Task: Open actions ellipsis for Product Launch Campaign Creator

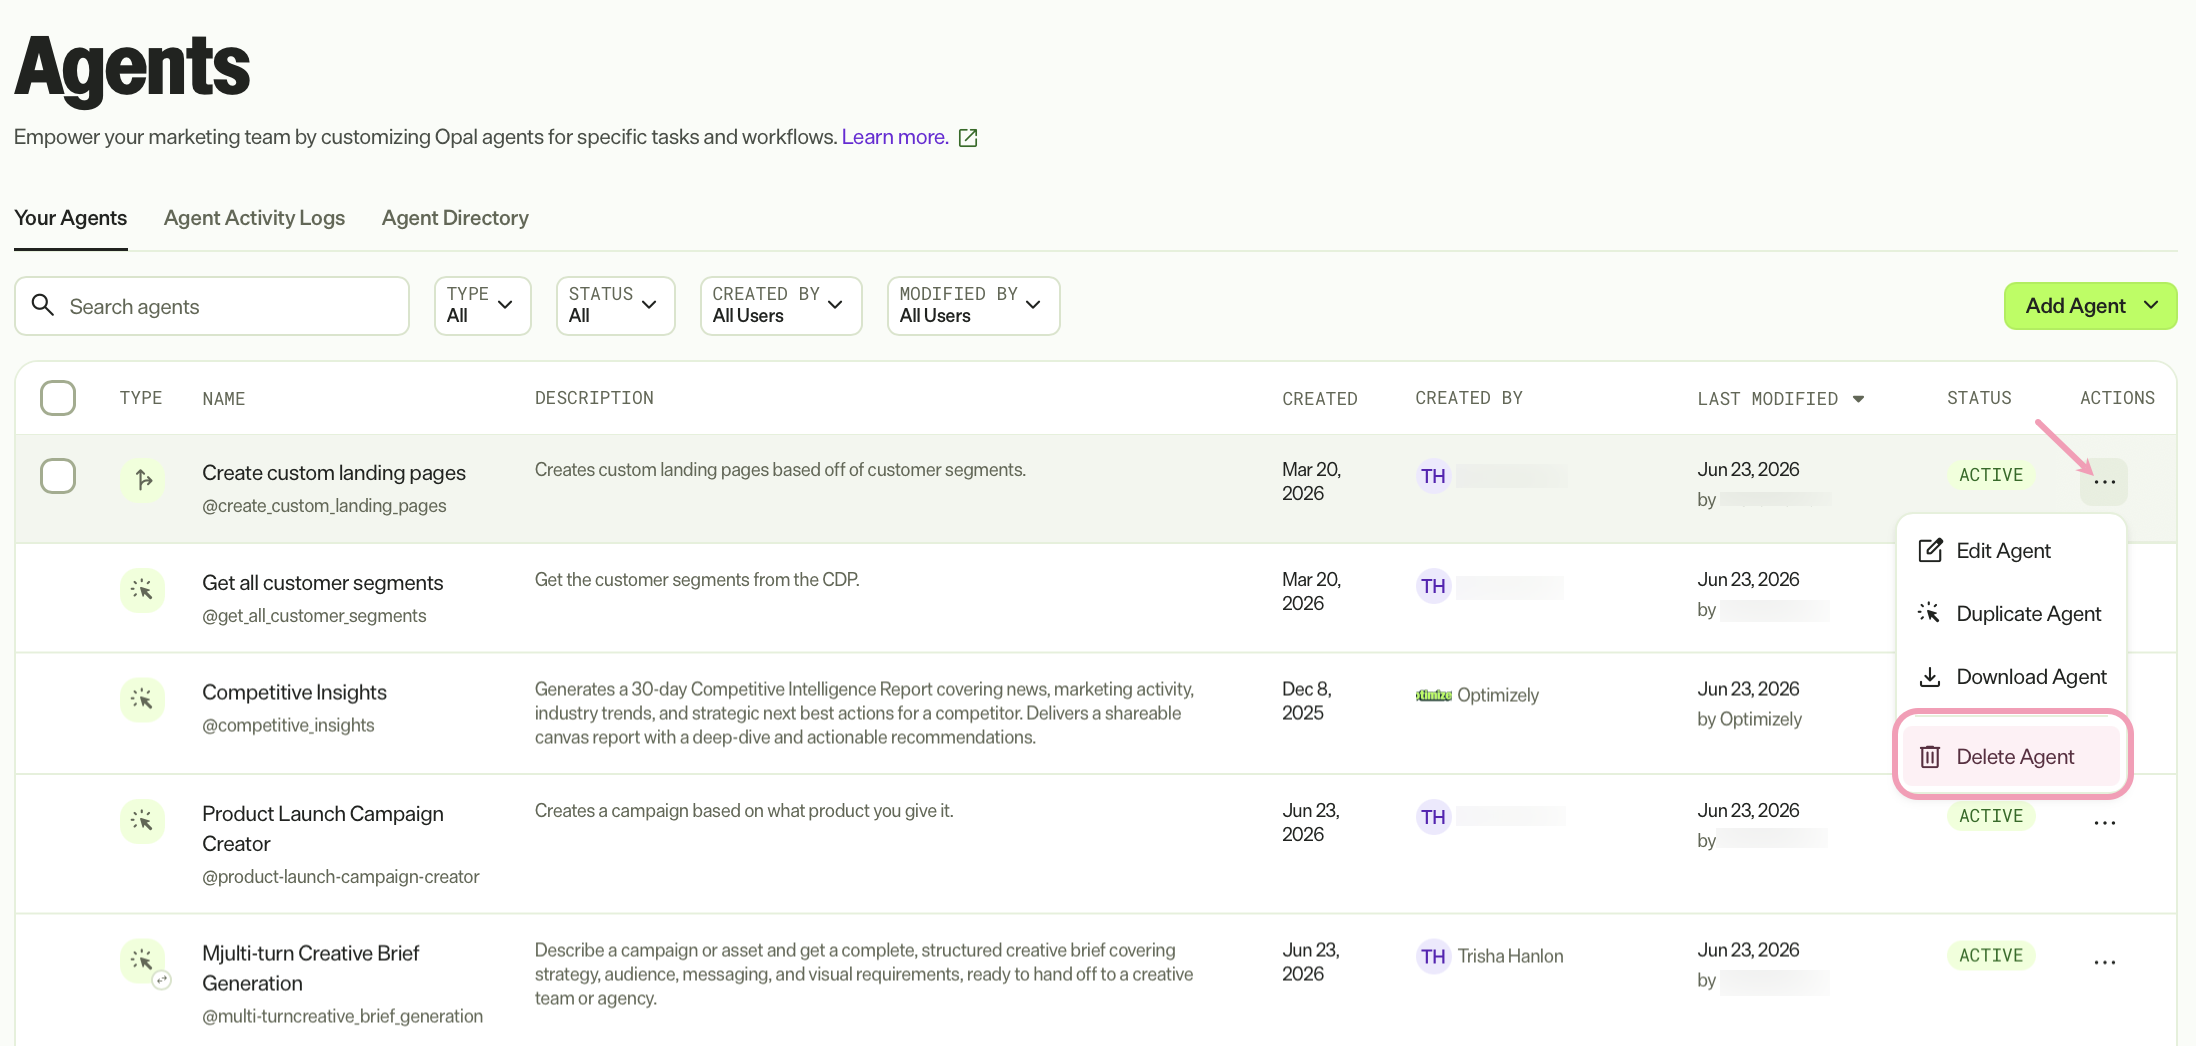Action: pyautogui.click(x=2104, y=823)
